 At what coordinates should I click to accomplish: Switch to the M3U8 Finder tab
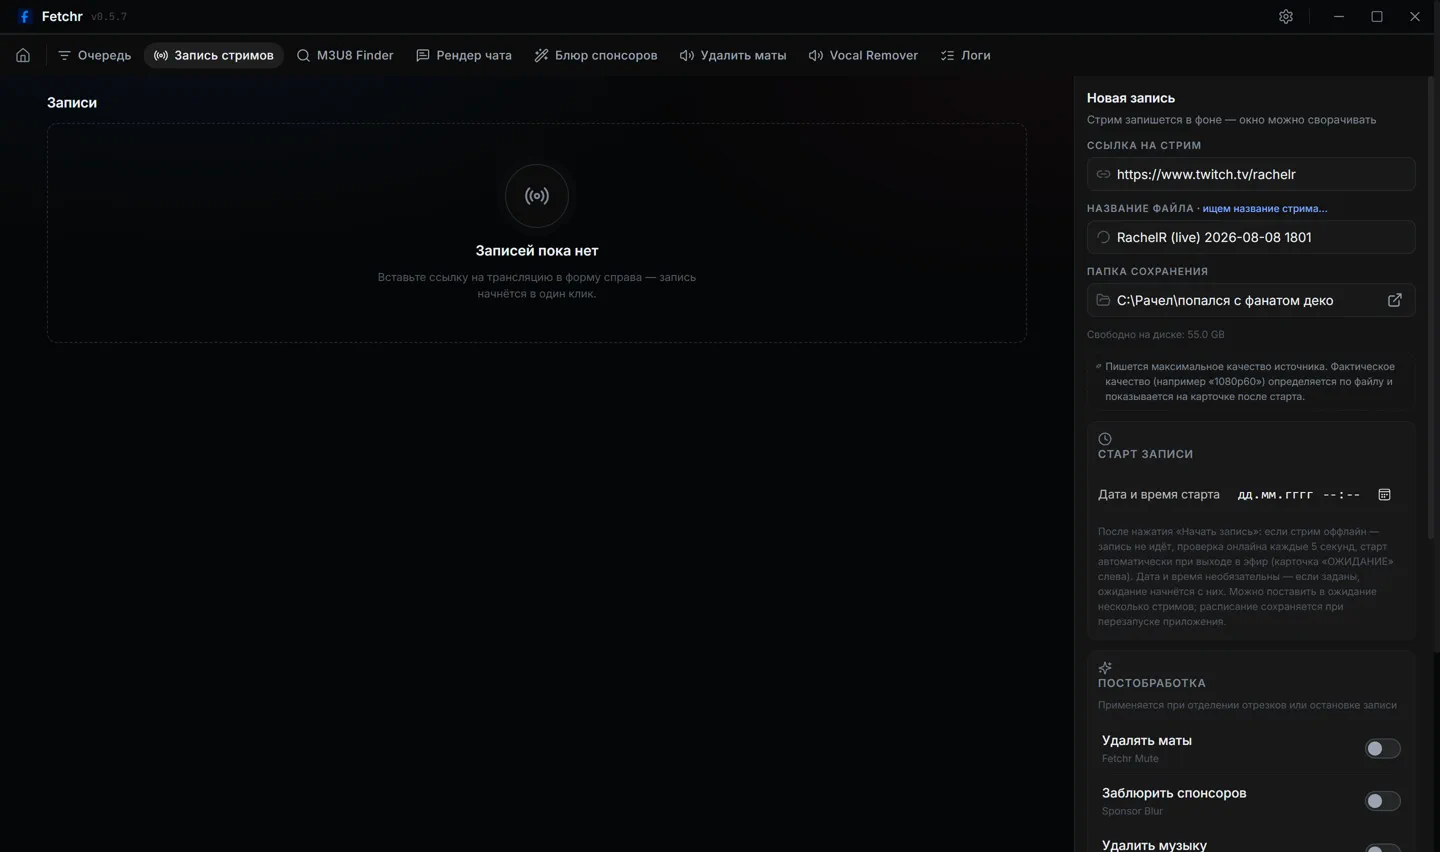pyautogui.click(x=345, y=55)
